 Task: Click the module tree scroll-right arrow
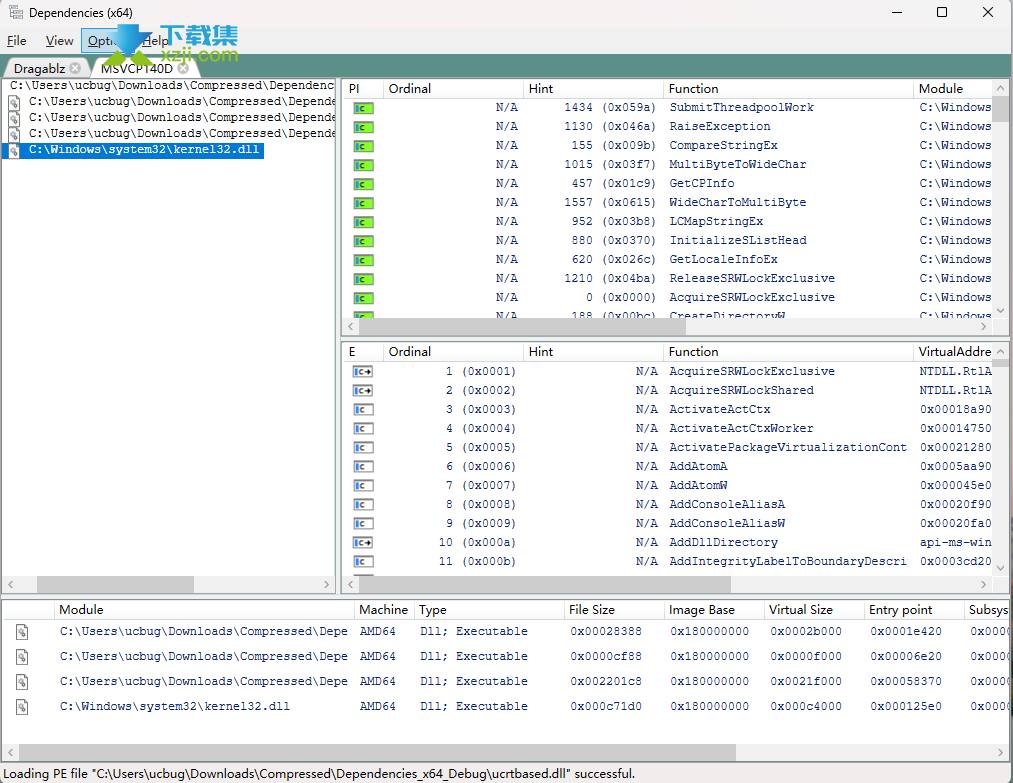[x=327, y=584]
